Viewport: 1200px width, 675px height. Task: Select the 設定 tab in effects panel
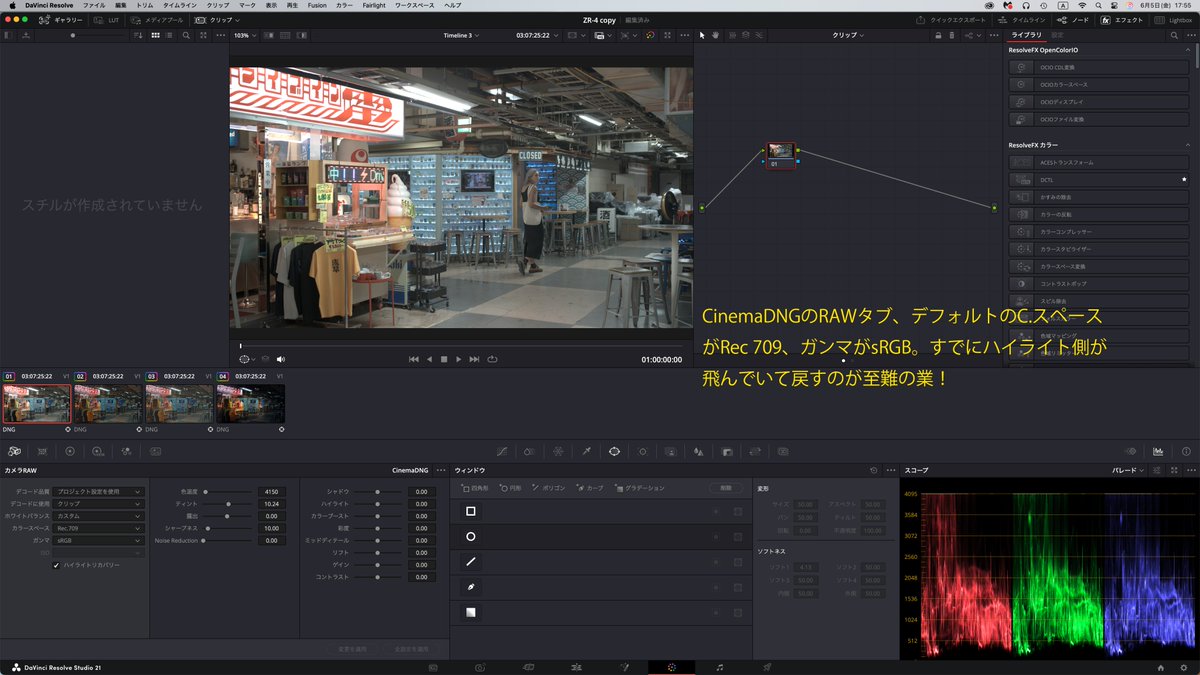click(x=1057, y=35)
